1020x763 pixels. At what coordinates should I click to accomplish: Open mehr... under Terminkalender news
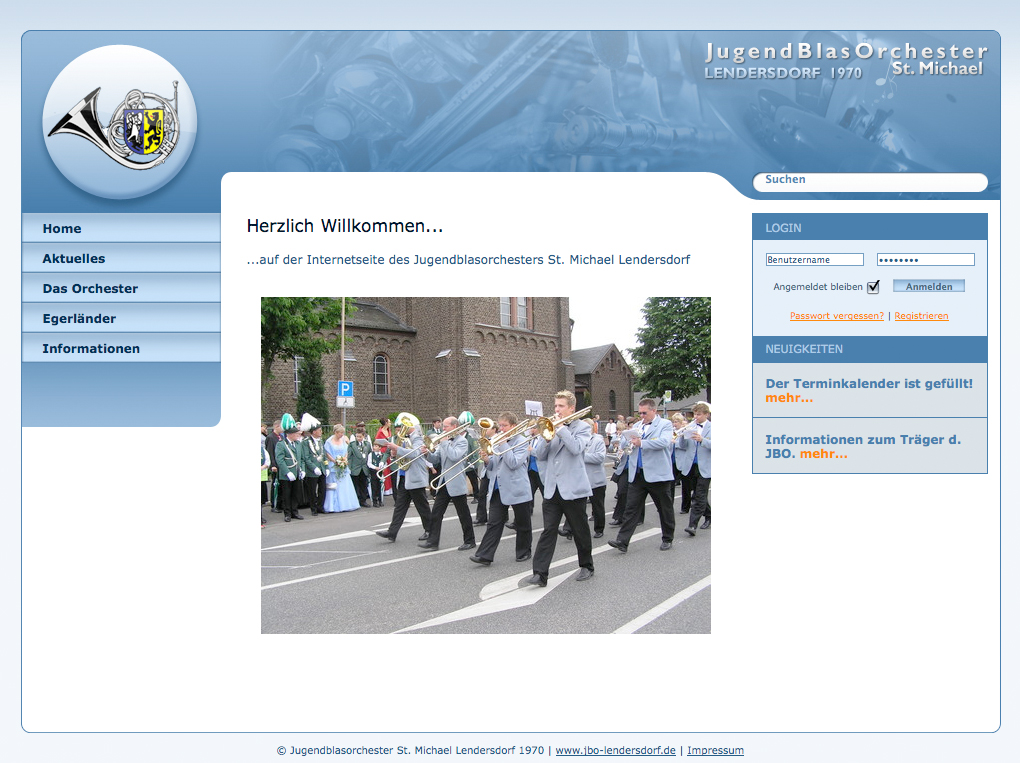pyautogui.click(x=789, y=398)
